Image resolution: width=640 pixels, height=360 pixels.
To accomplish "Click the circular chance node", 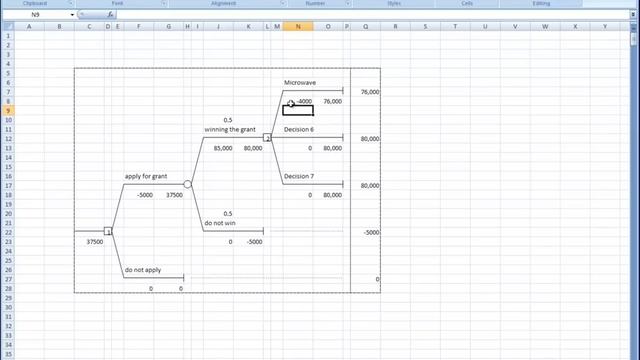I will 187,184.
